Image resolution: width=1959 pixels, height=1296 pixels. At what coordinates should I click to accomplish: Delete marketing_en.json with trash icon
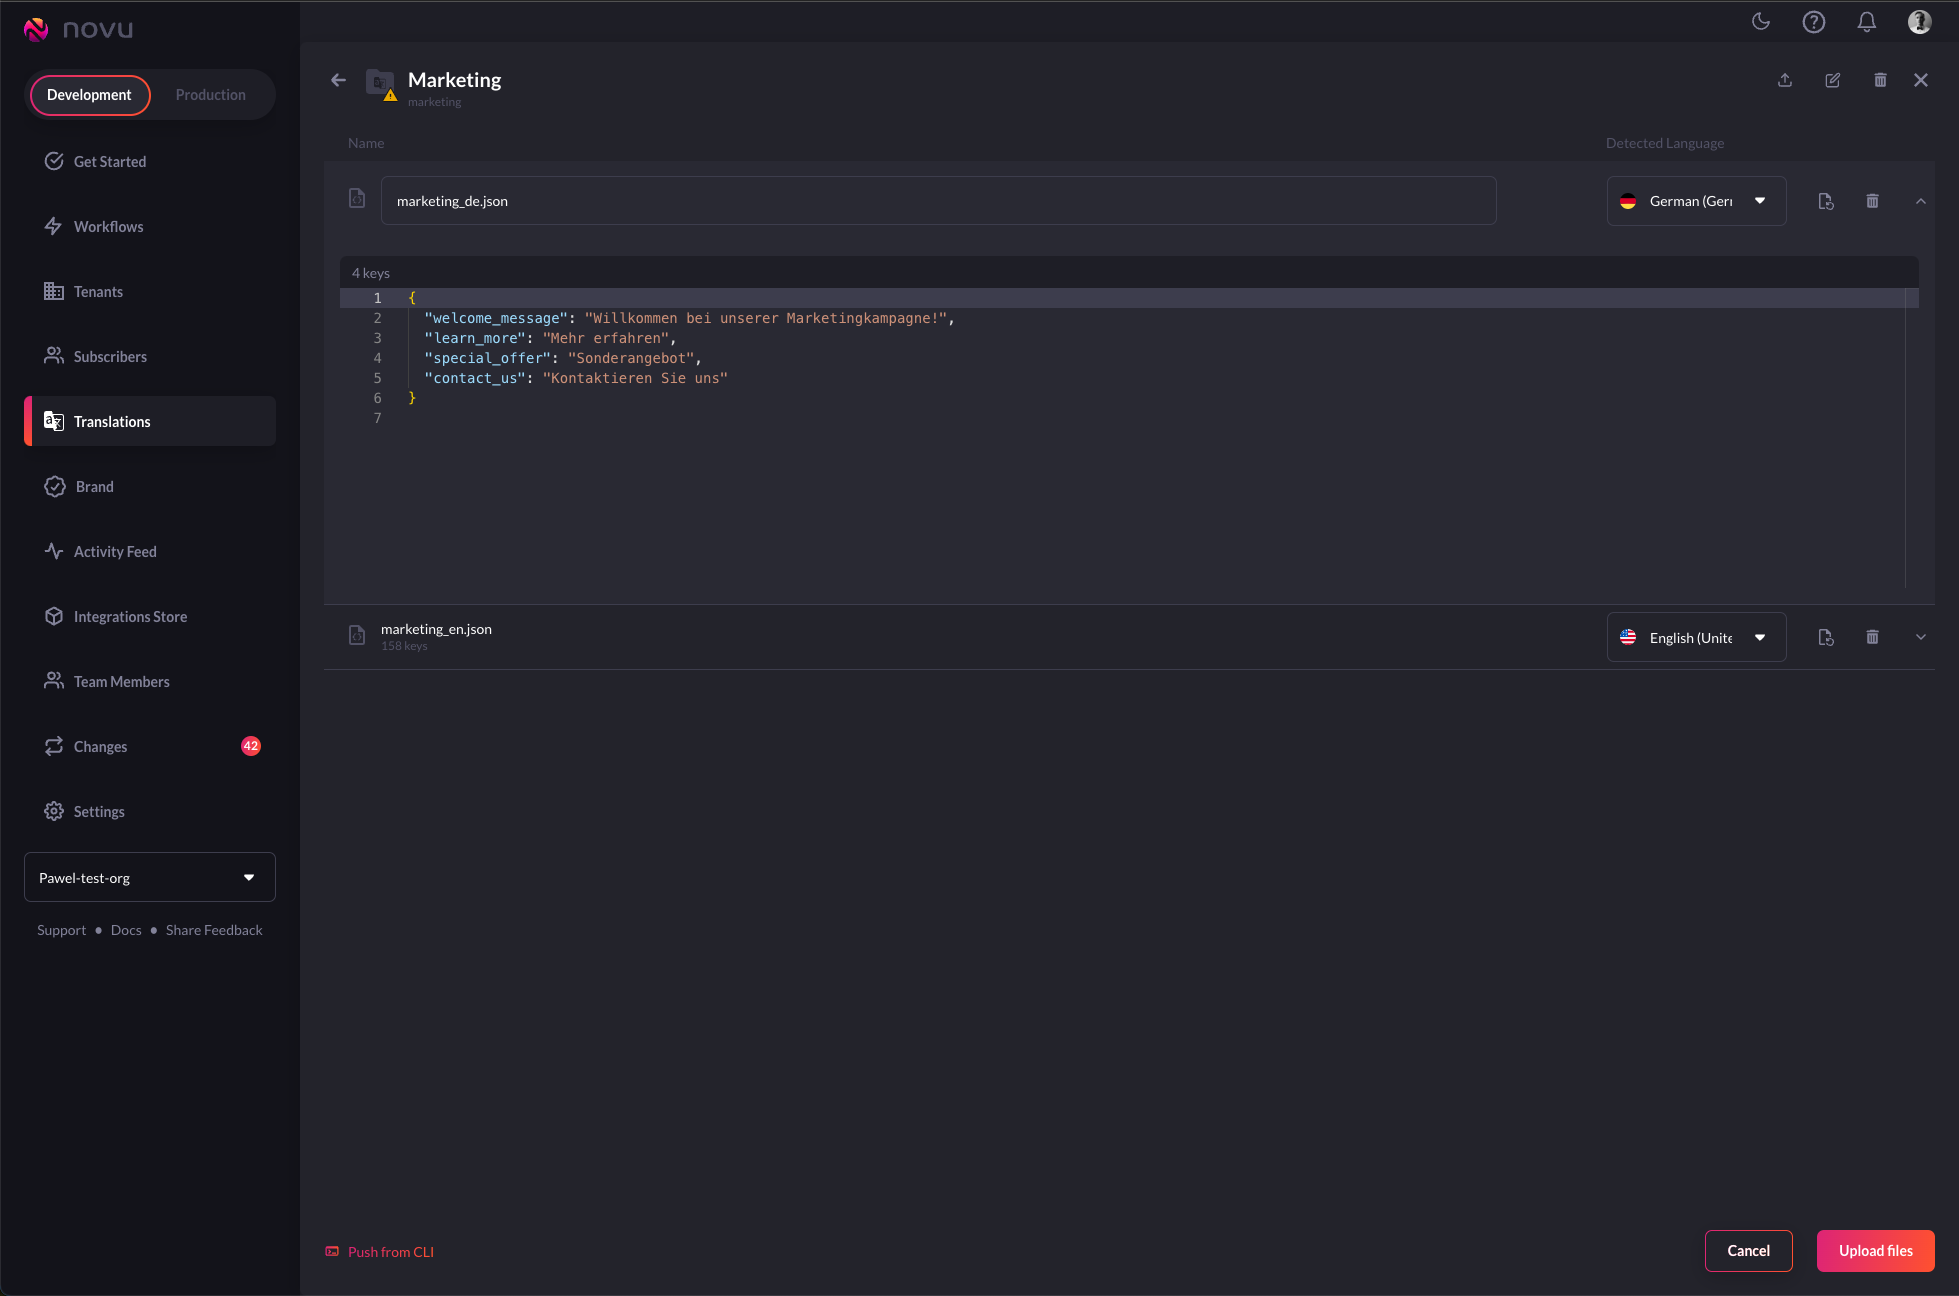pyautogui.click(x=1872, y=637)
